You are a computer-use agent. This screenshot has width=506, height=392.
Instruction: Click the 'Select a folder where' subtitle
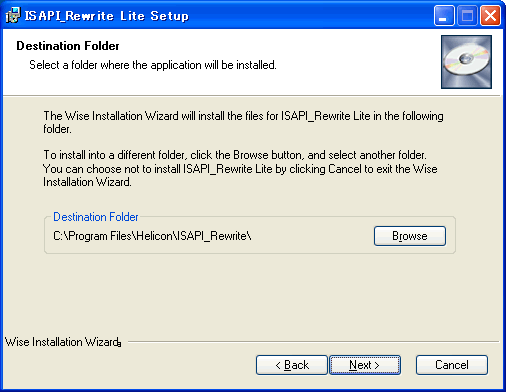pyautogui.click(x=153, y=65)
